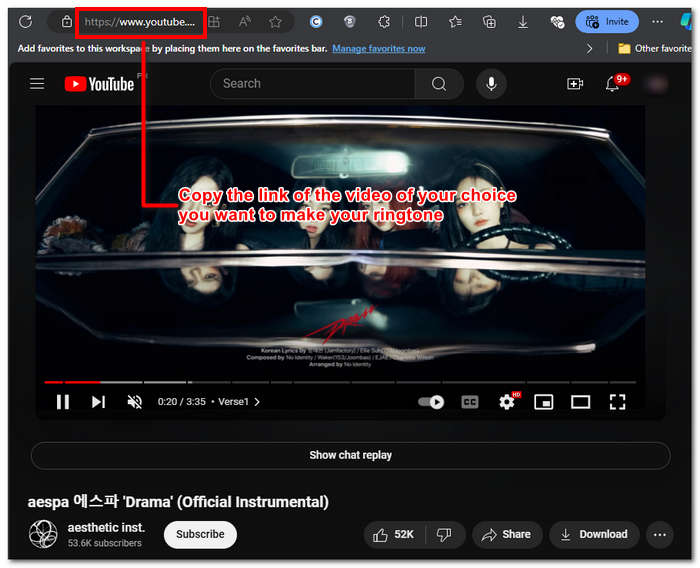
Task: Like the video with 52K likes
Action: pyautogui.click(x=394, y=535)
